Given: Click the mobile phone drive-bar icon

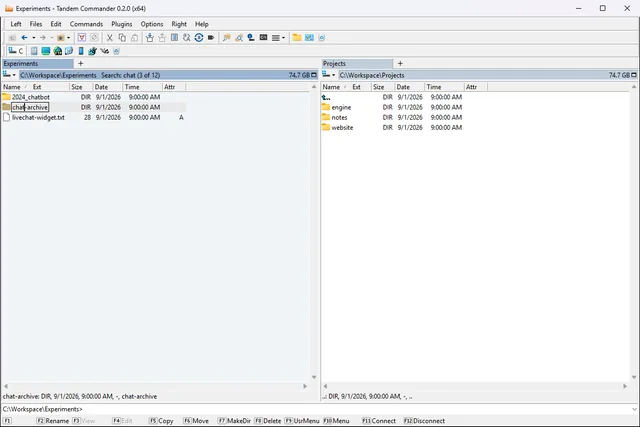Looking at the screenshot, I should [x=81, y=51].
